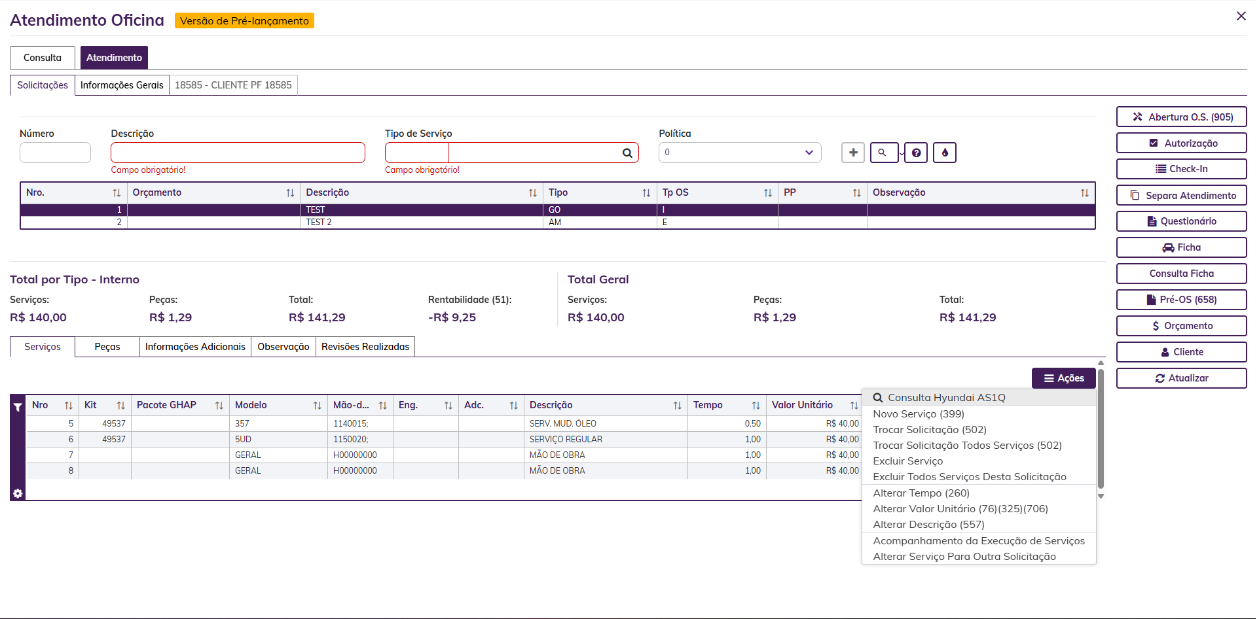Image resolution: width=1258 pixels, height=619 pixels.
Task: Open the Ações dropdown menu
Action: (1064, 378)
